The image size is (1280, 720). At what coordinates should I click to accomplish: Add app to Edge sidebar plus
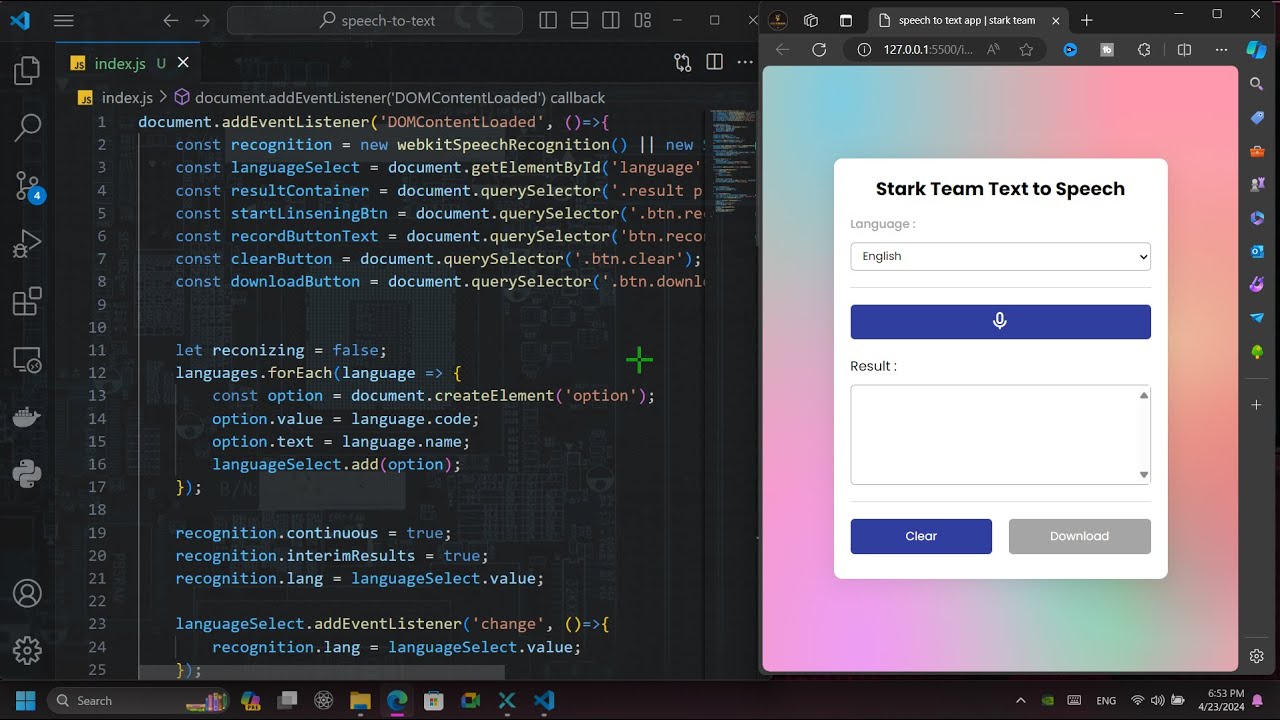click(x=1257, y=404)
